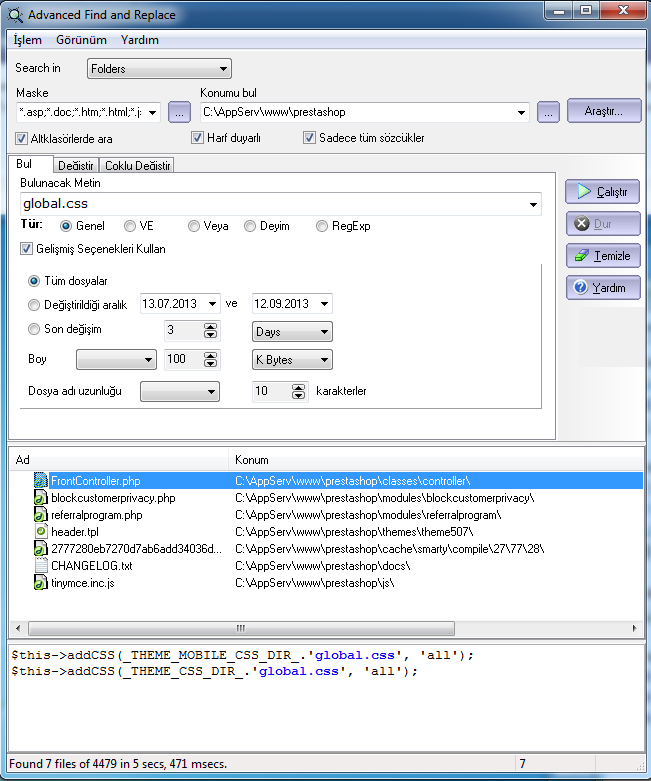Image resolution: width=651 pixels, height=781 pixels.
Task: Click the Son değişim value stepper
Action: click(211, 331)
